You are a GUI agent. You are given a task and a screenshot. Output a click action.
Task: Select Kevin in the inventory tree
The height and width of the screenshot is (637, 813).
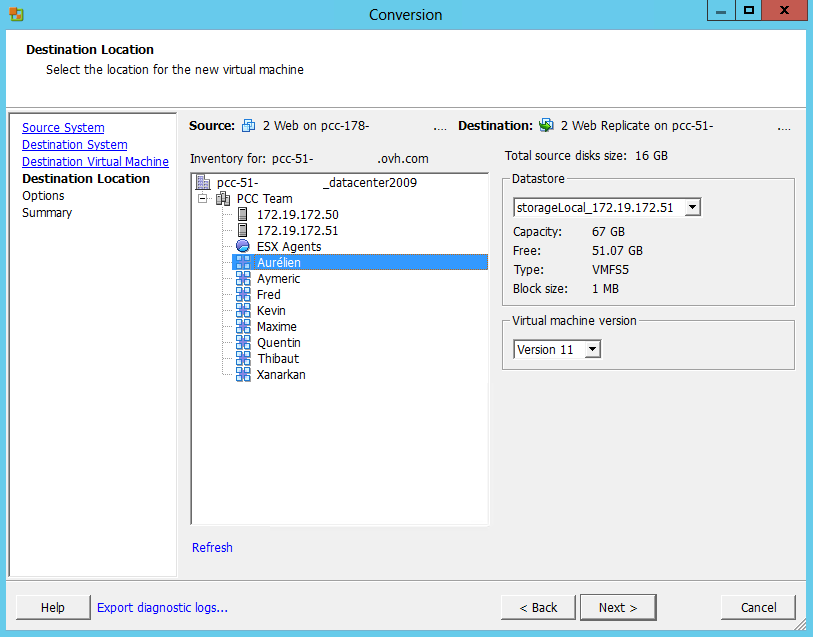pyautogui.click(x=271, y=311)
